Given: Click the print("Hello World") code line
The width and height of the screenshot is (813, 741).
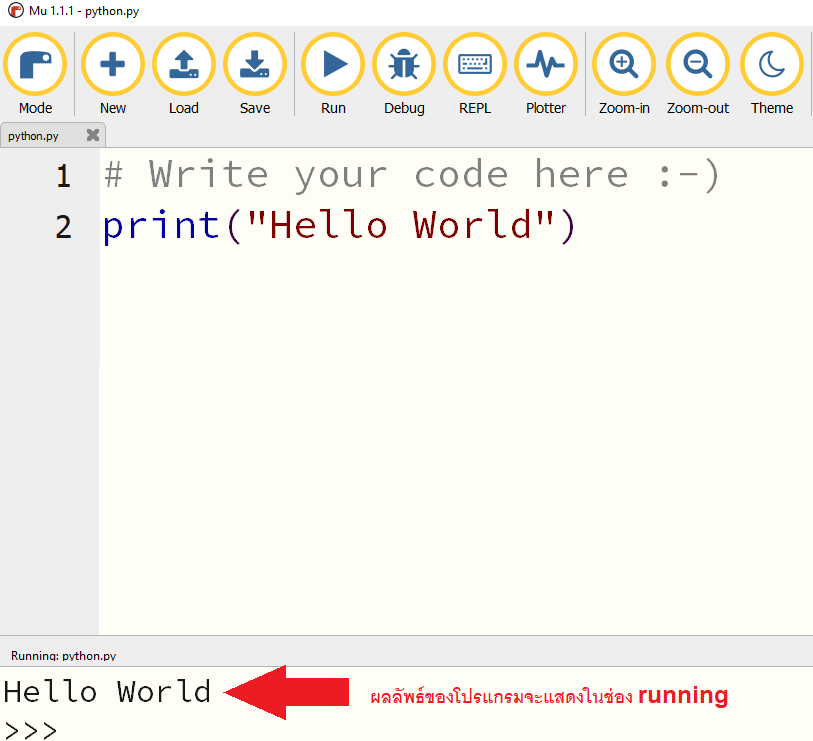Looking at the screenshot, I should [x=339, y=226].
